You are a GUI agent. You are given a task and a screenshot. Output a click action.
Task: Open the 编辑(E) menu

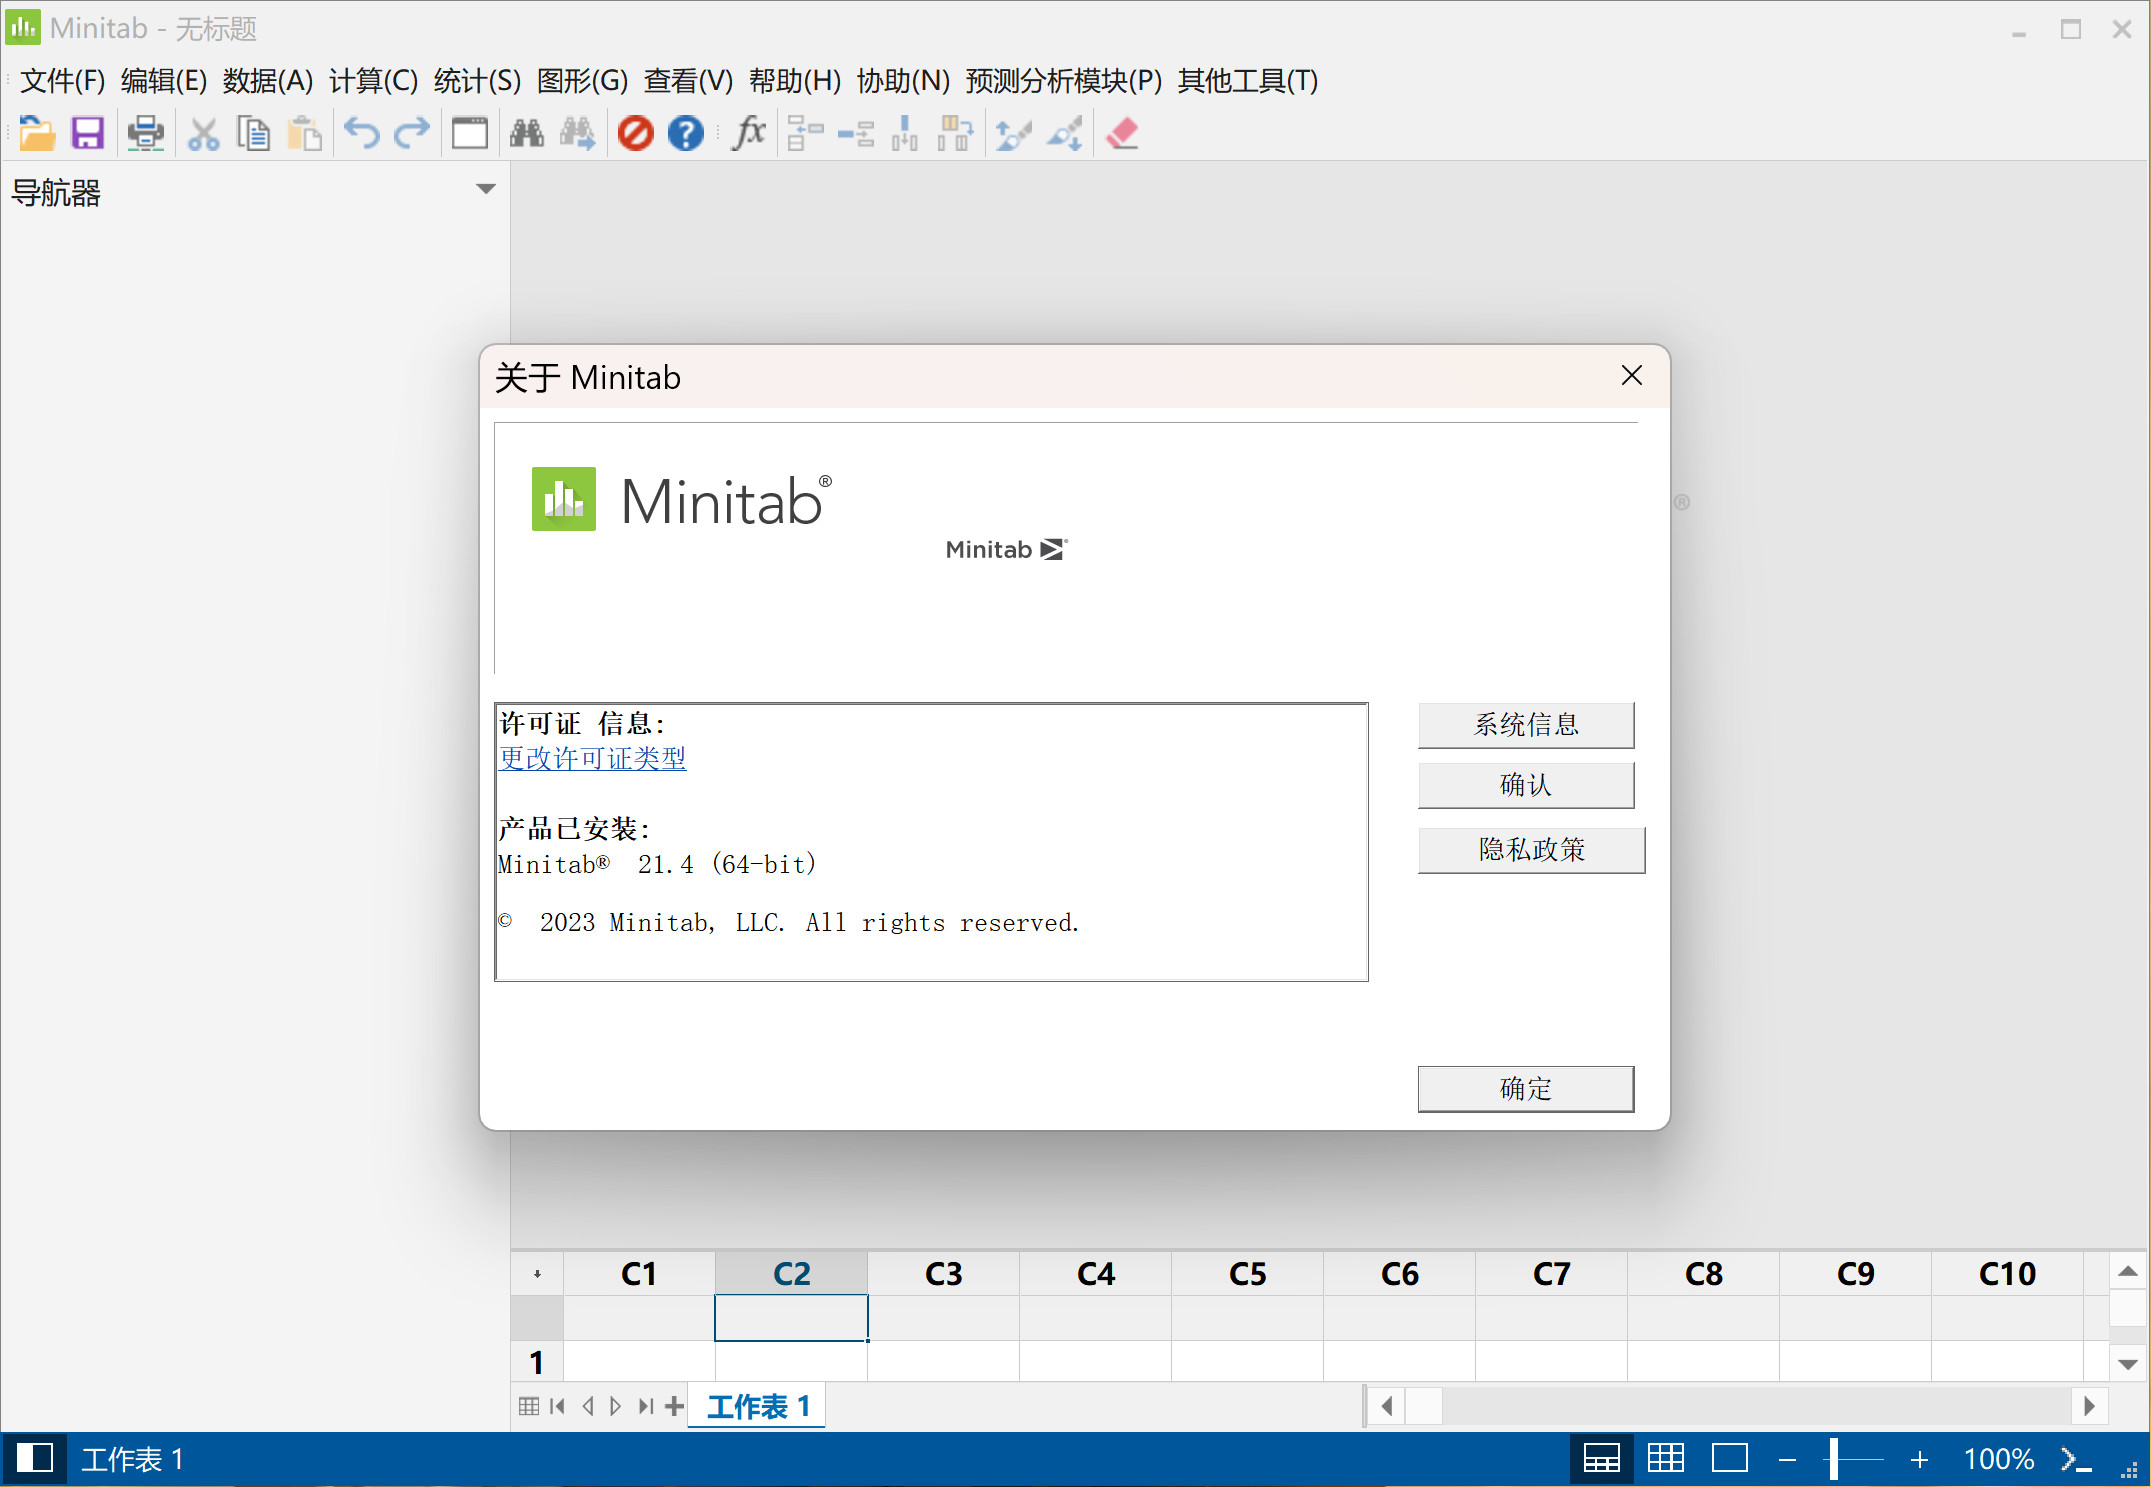pyautogui.click(x=164, y=81)
